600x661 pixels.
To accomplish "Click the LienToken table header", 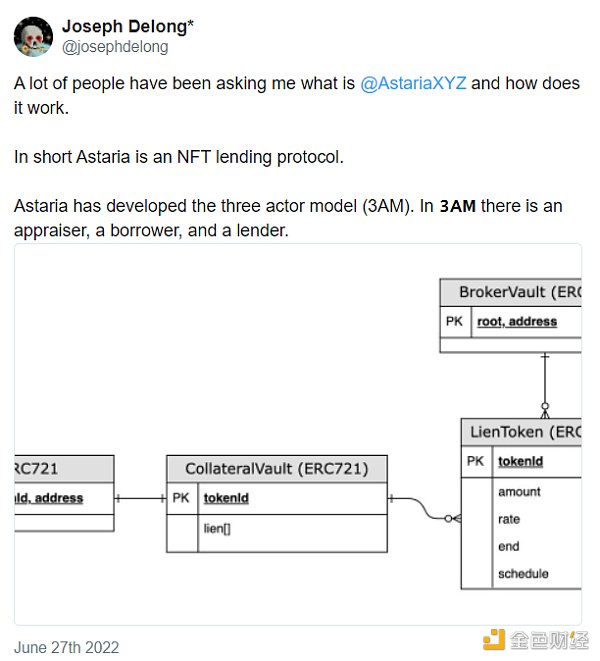I will pos(521,432).
